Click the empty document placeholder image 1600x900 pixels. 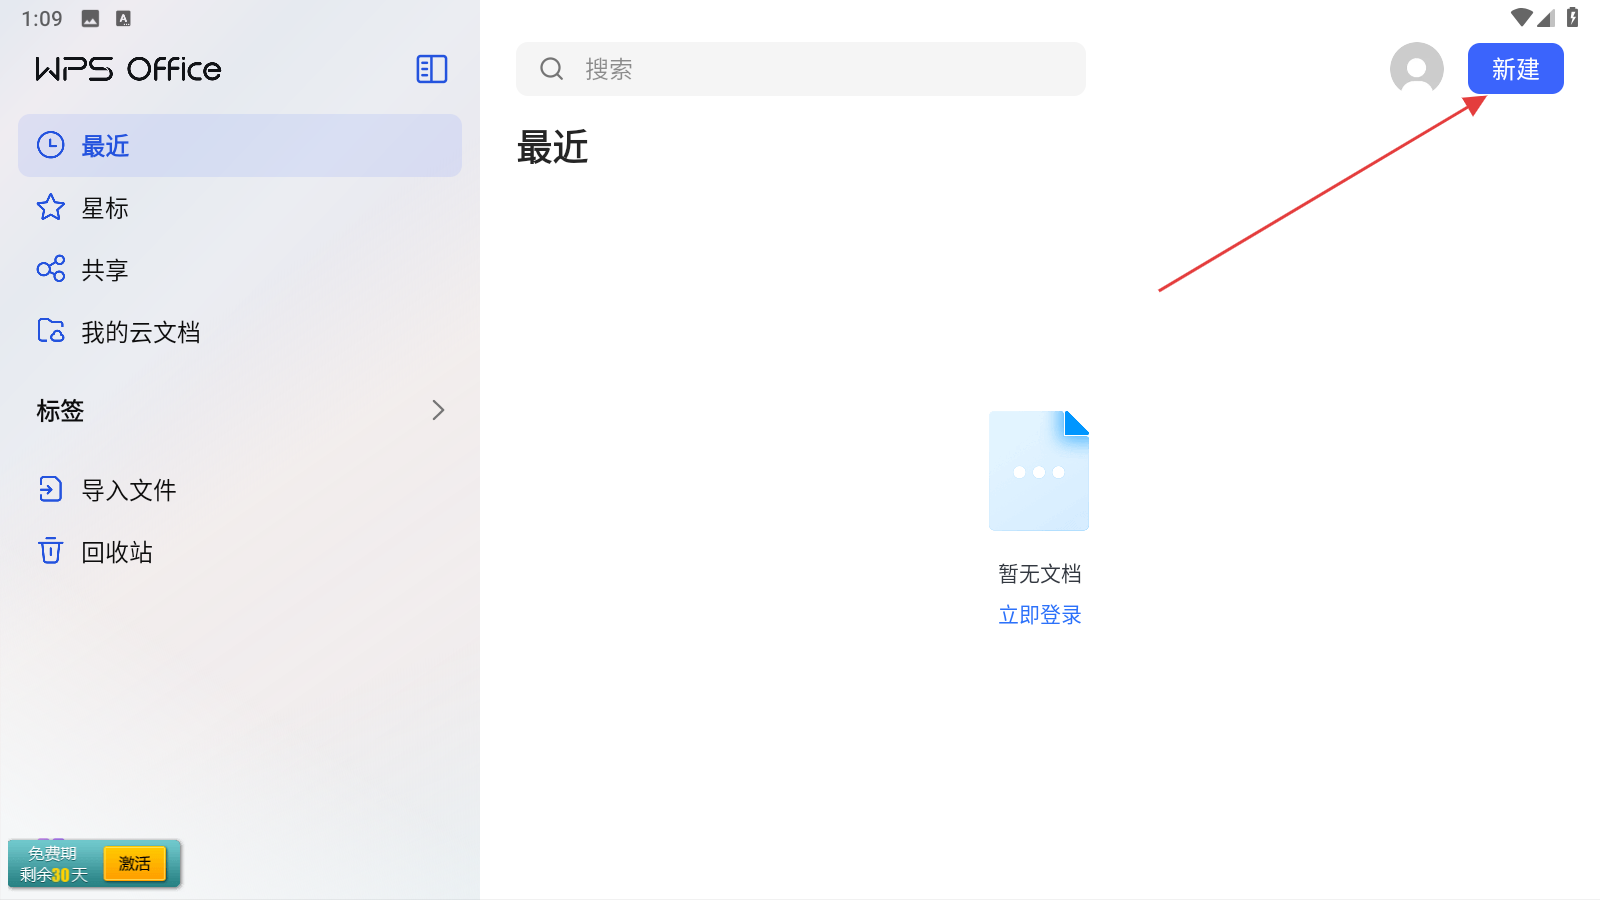coord(1039,471)
